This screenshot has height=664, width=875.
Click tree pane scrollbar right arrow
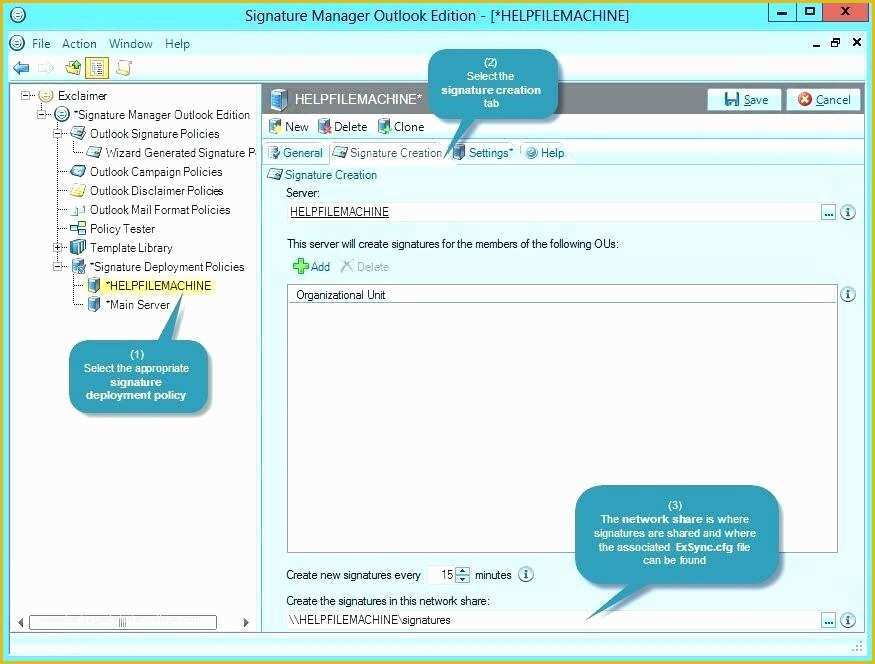pyautogui.click(x=246, y=622)
